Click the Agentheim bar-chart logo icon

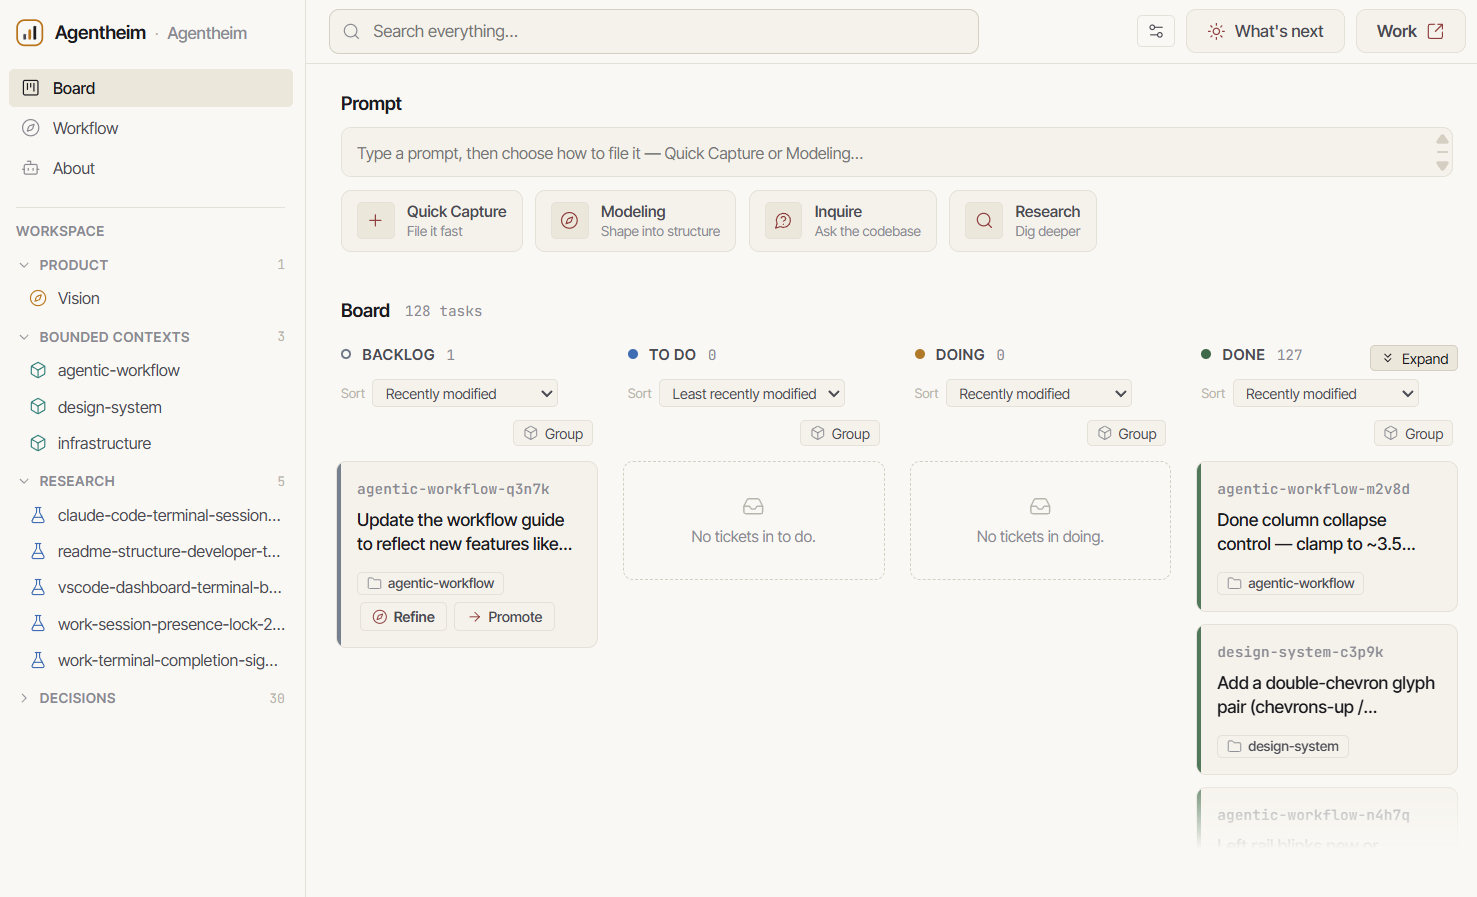coord(30,33)
